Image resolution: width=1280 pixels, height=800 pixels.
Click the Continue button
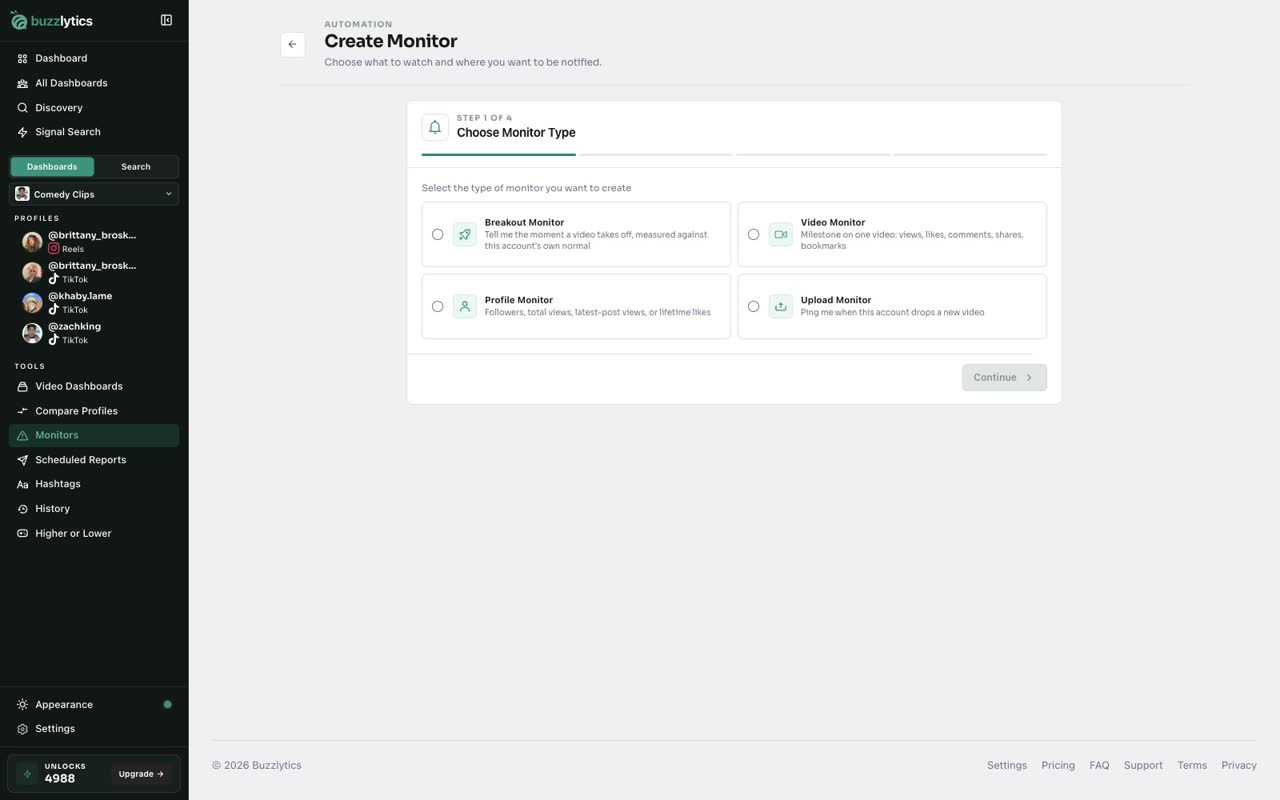click(x=1004, y=378)
